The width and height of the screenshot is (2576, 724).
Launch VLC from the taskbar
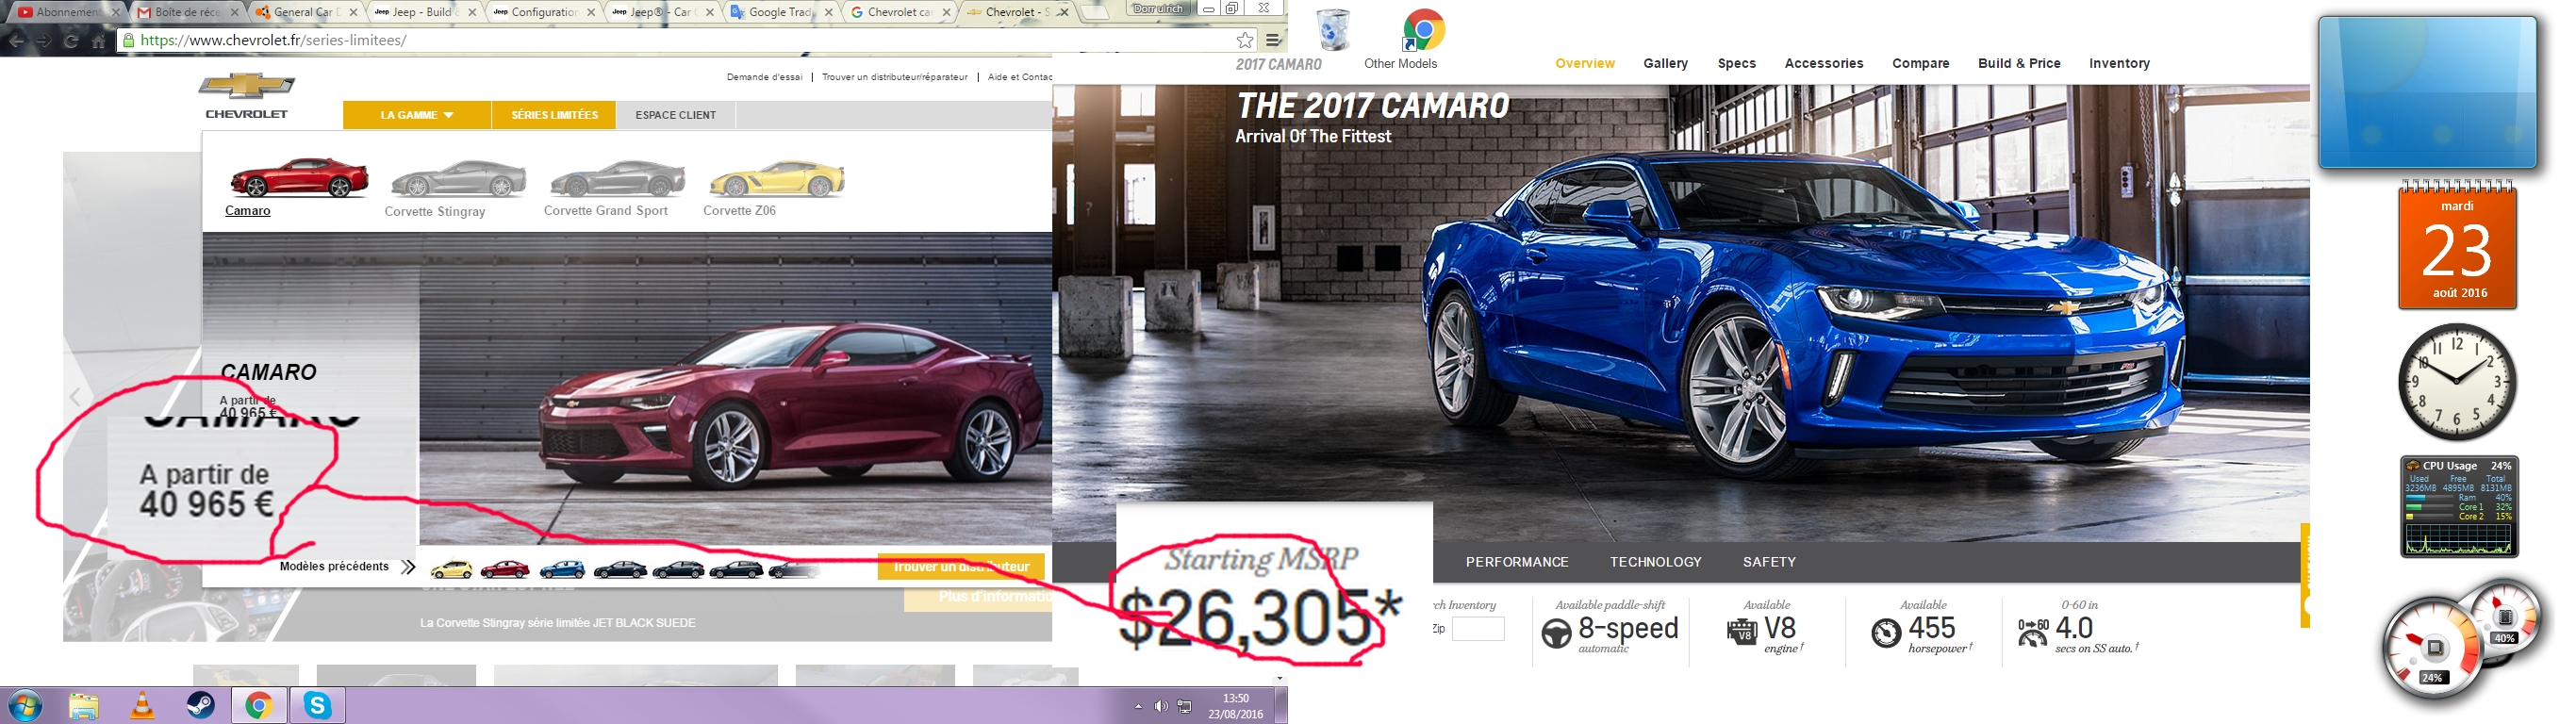pos(143,706)
